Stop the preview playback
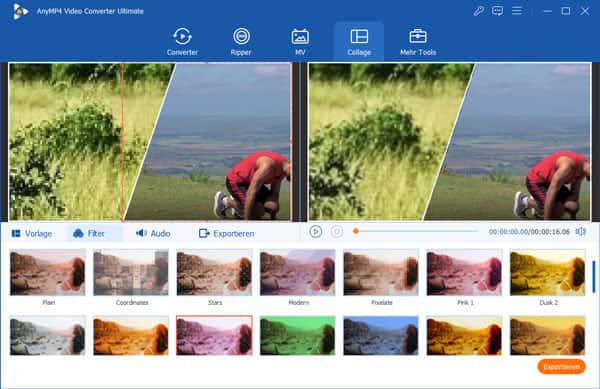600x389 pixels. click(337, 231)
